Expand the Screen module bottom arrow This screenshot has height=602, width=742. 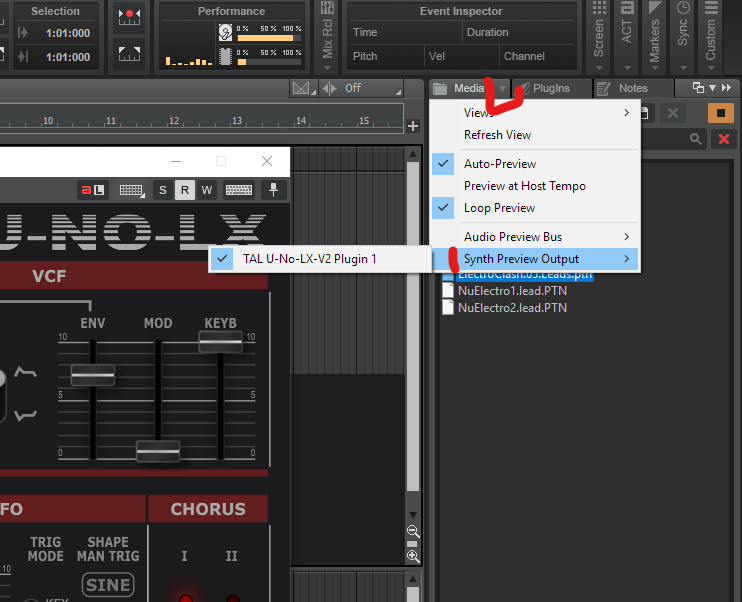click(x=600, y=68)
